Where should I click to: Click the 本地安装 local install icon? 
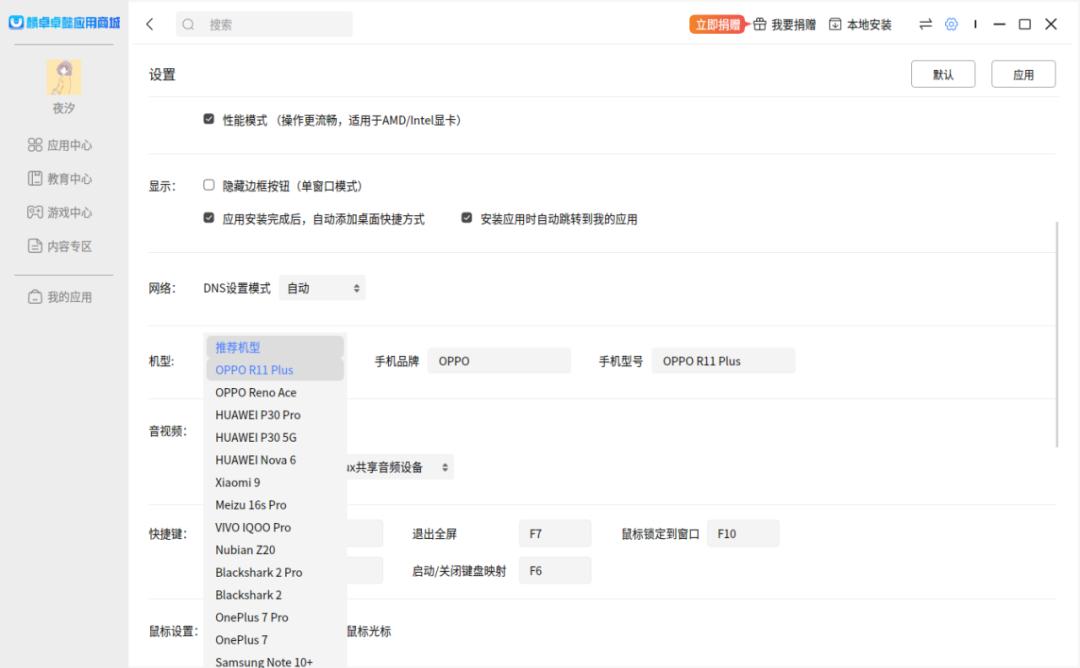833,23
